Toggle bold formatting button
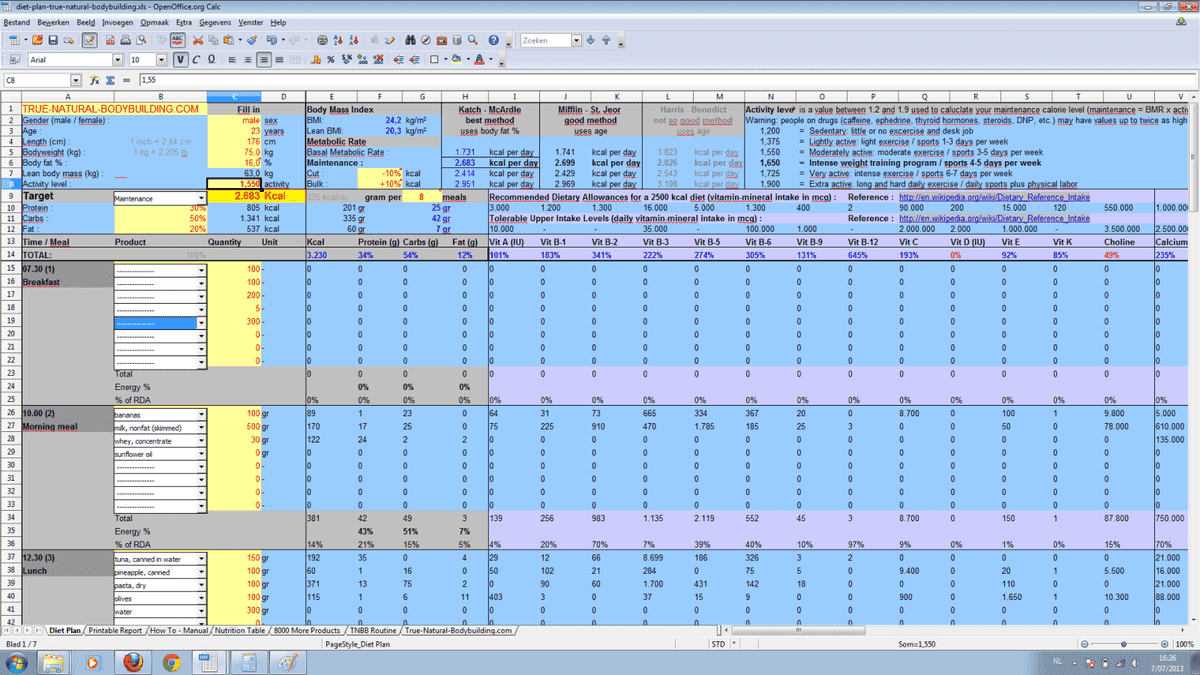The height and width of the screenshot is (675, 1200). [x=180, y=60]
